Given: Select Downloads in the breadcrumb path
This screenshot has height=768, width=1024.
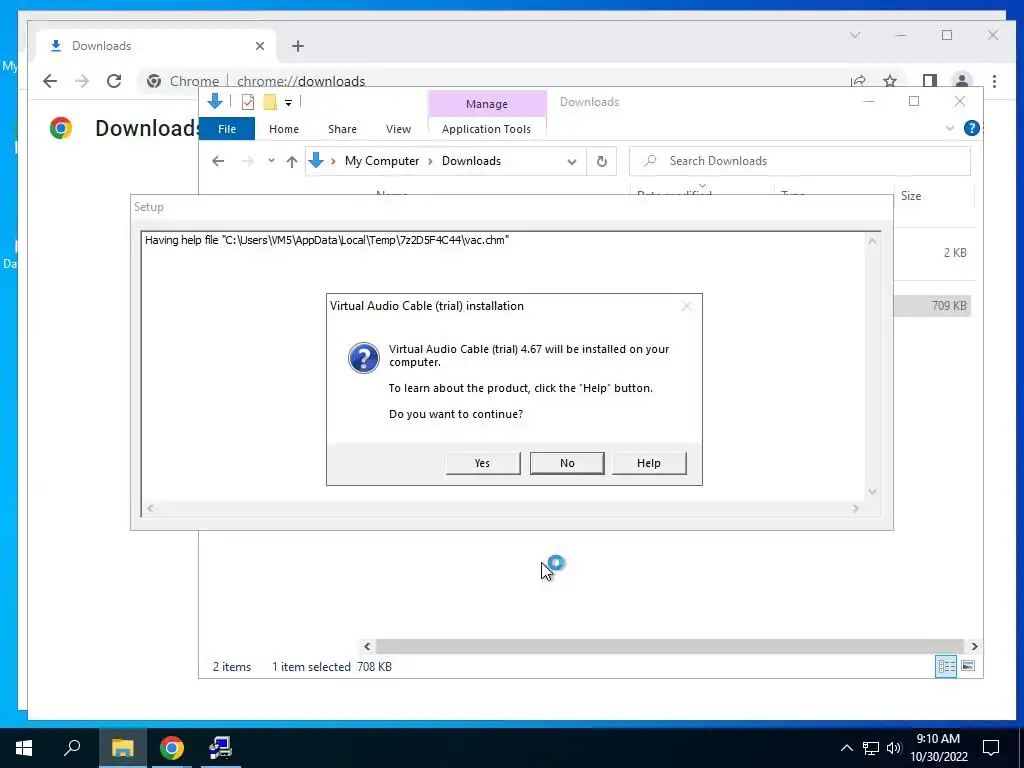Looking at the screenshot, I should click(472, 161).
